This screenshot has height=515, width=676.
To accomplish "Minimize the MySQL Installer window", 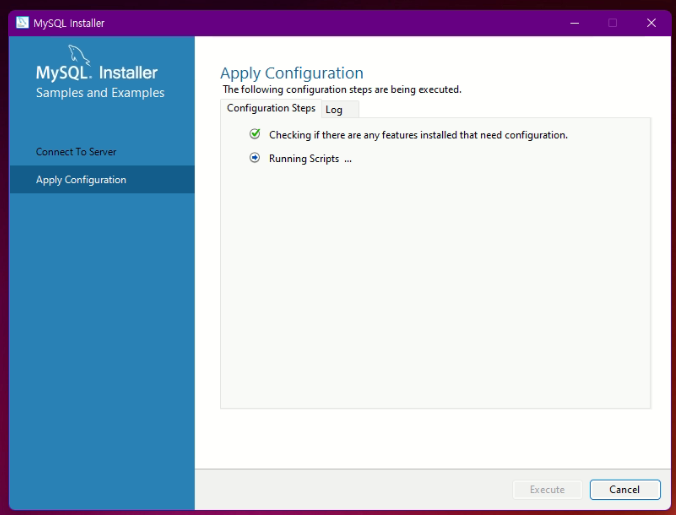I will tap(574, 23).
